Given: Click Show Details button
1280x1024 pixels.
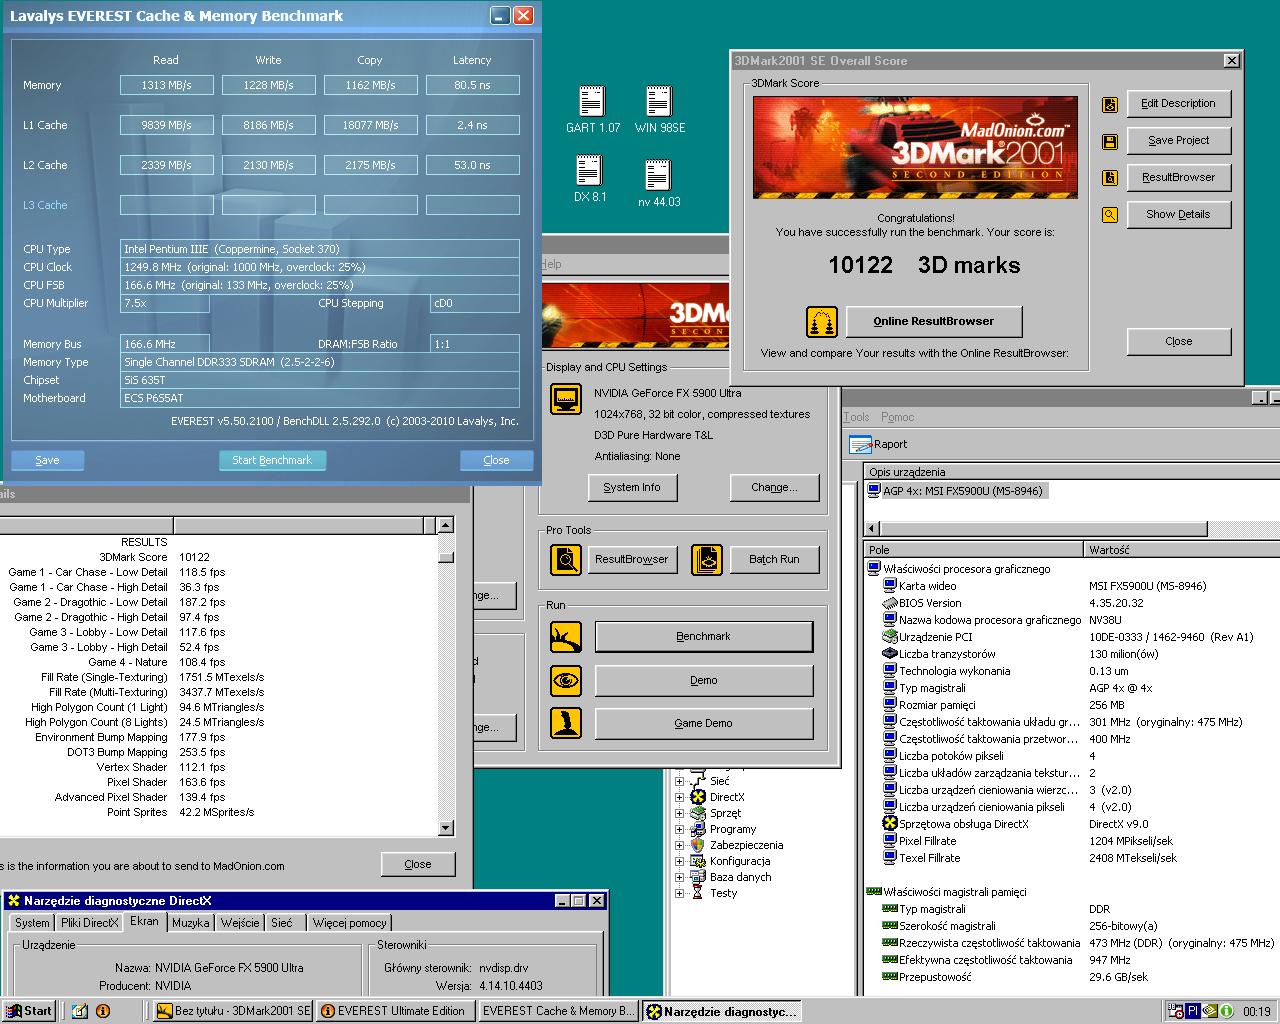Looking at the screenshot, I should pos(1178,214).
